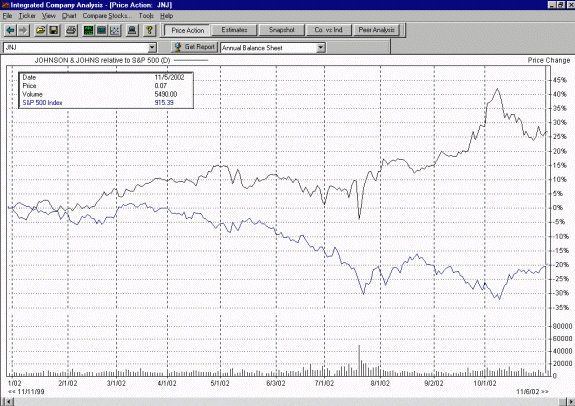This screenshot has height=406, width=575.
Task: Open the Peer Analysis view
Action: point(376,30)
